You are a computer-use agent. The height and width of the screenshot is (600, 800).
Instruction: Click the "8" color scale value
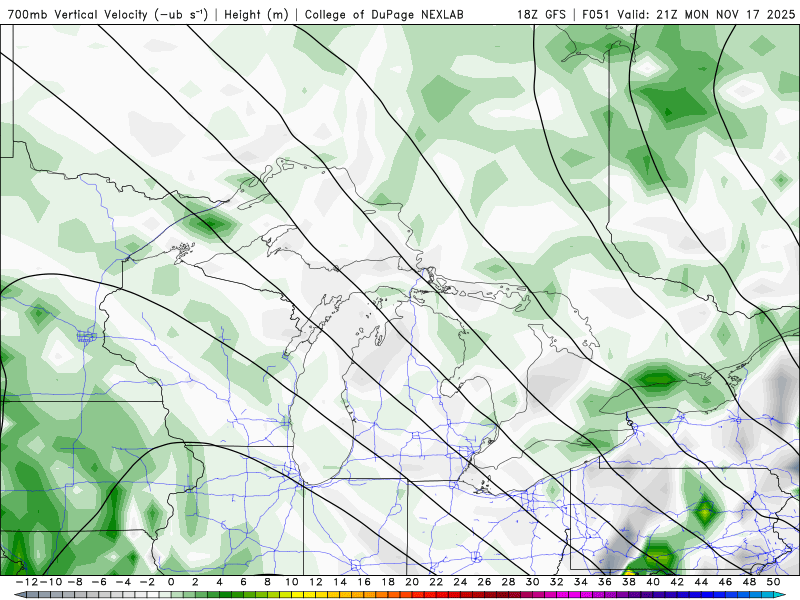tap(267, 582)
